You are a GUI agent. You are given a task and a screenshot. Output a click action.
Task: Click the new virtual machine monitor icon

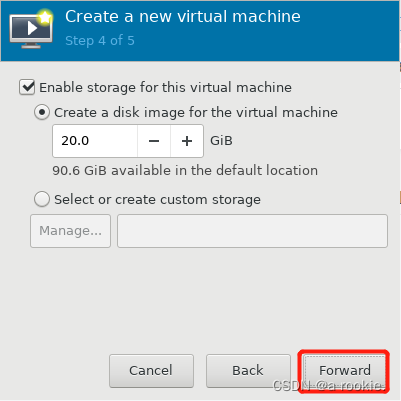31,30
